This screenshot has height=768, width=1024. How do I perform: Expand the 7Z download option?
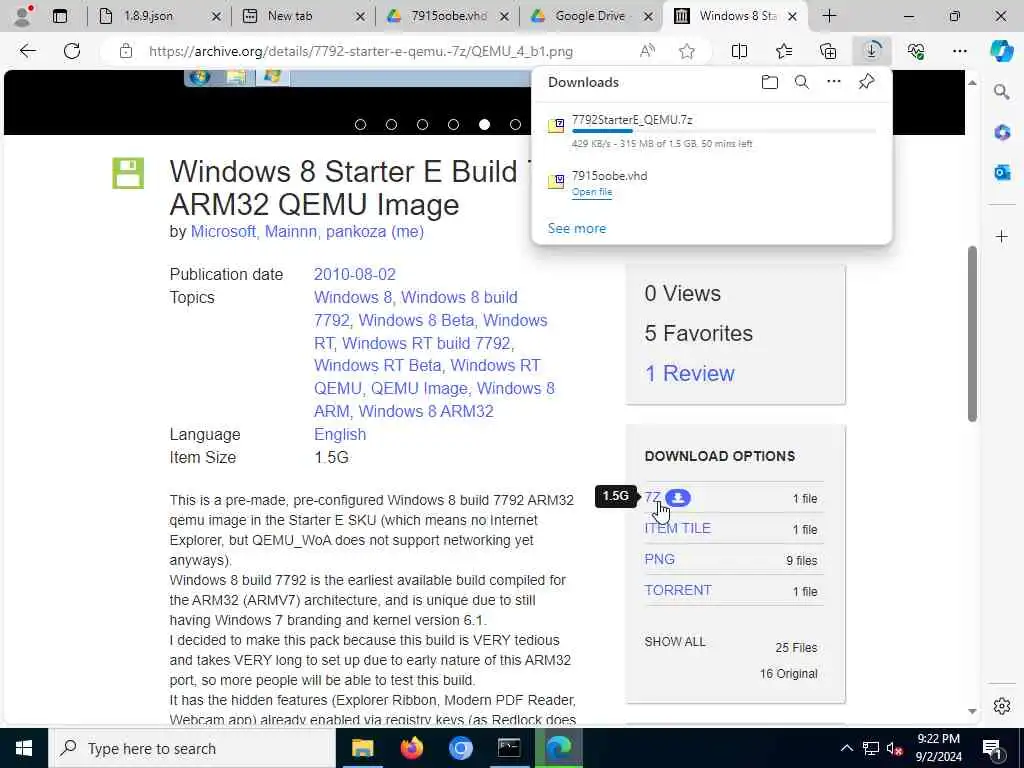[652, 498]
